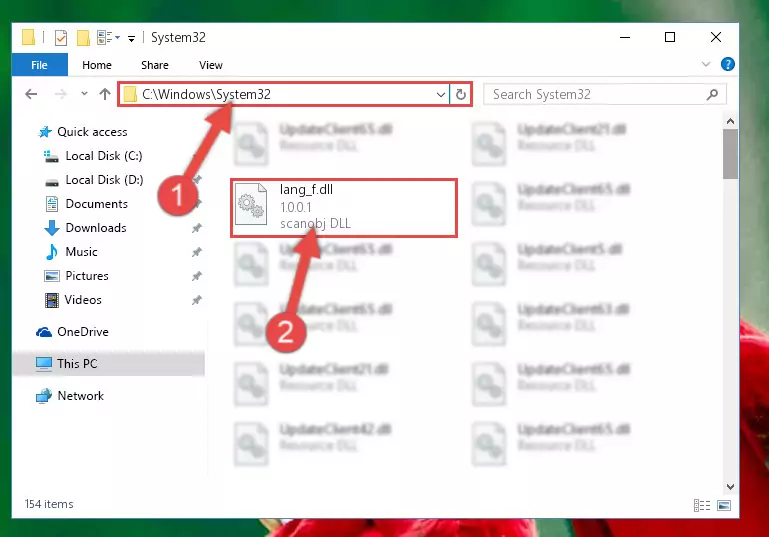Open Documents in the sidebar
This screenshot has height=537, width=769.
pyautogui.click(x=96, y=204)
